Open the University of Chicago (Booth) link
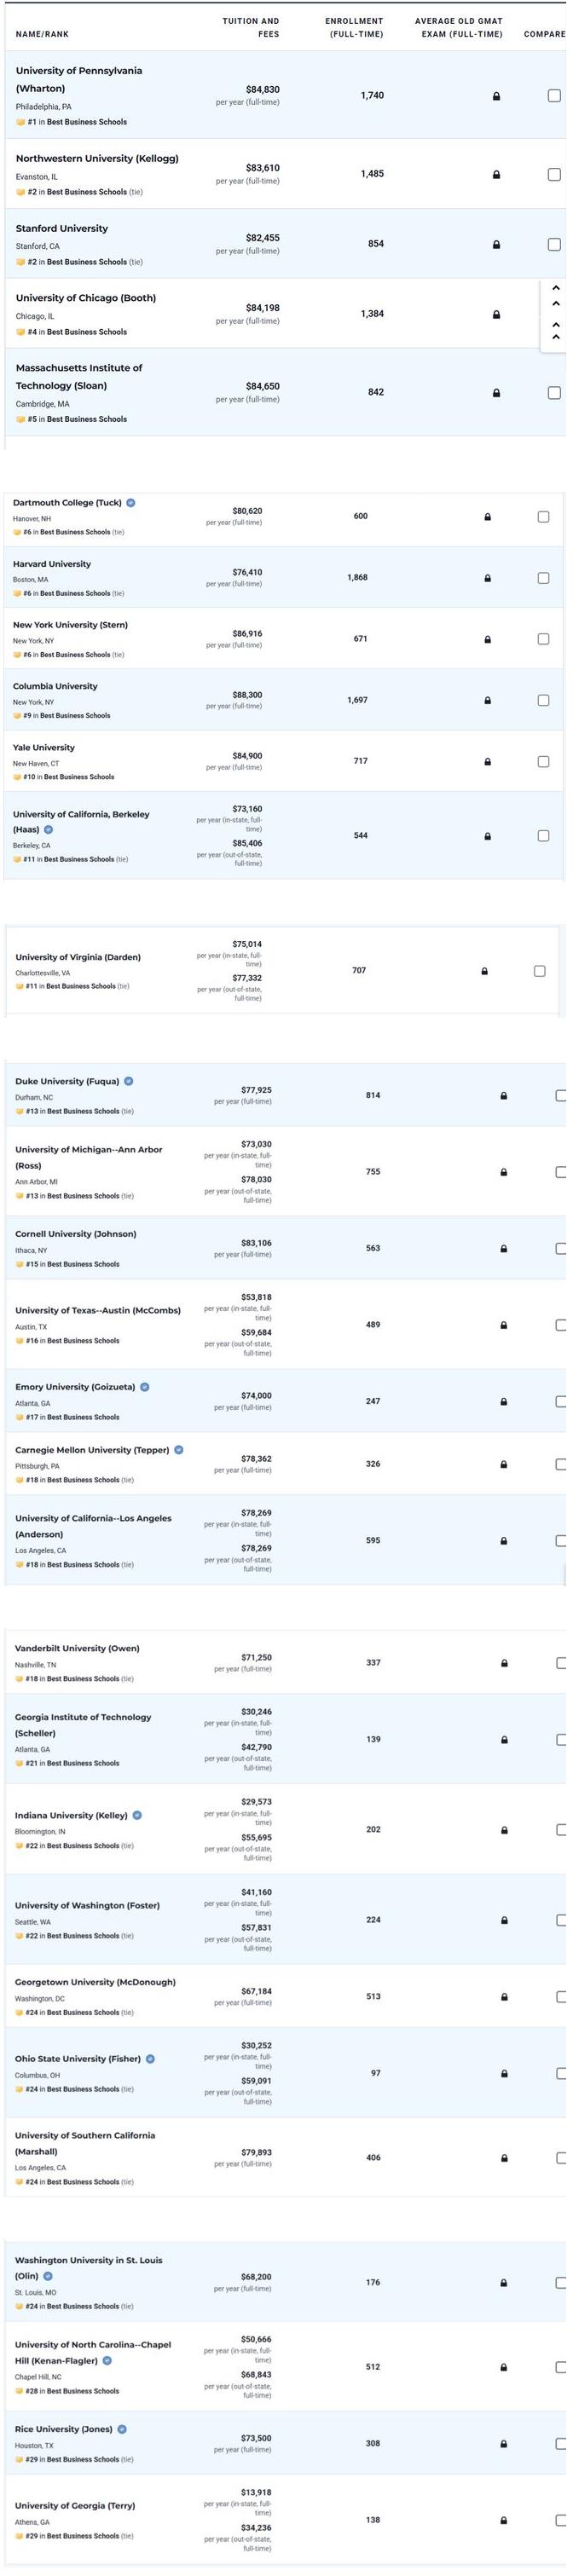 pos(86,298)
